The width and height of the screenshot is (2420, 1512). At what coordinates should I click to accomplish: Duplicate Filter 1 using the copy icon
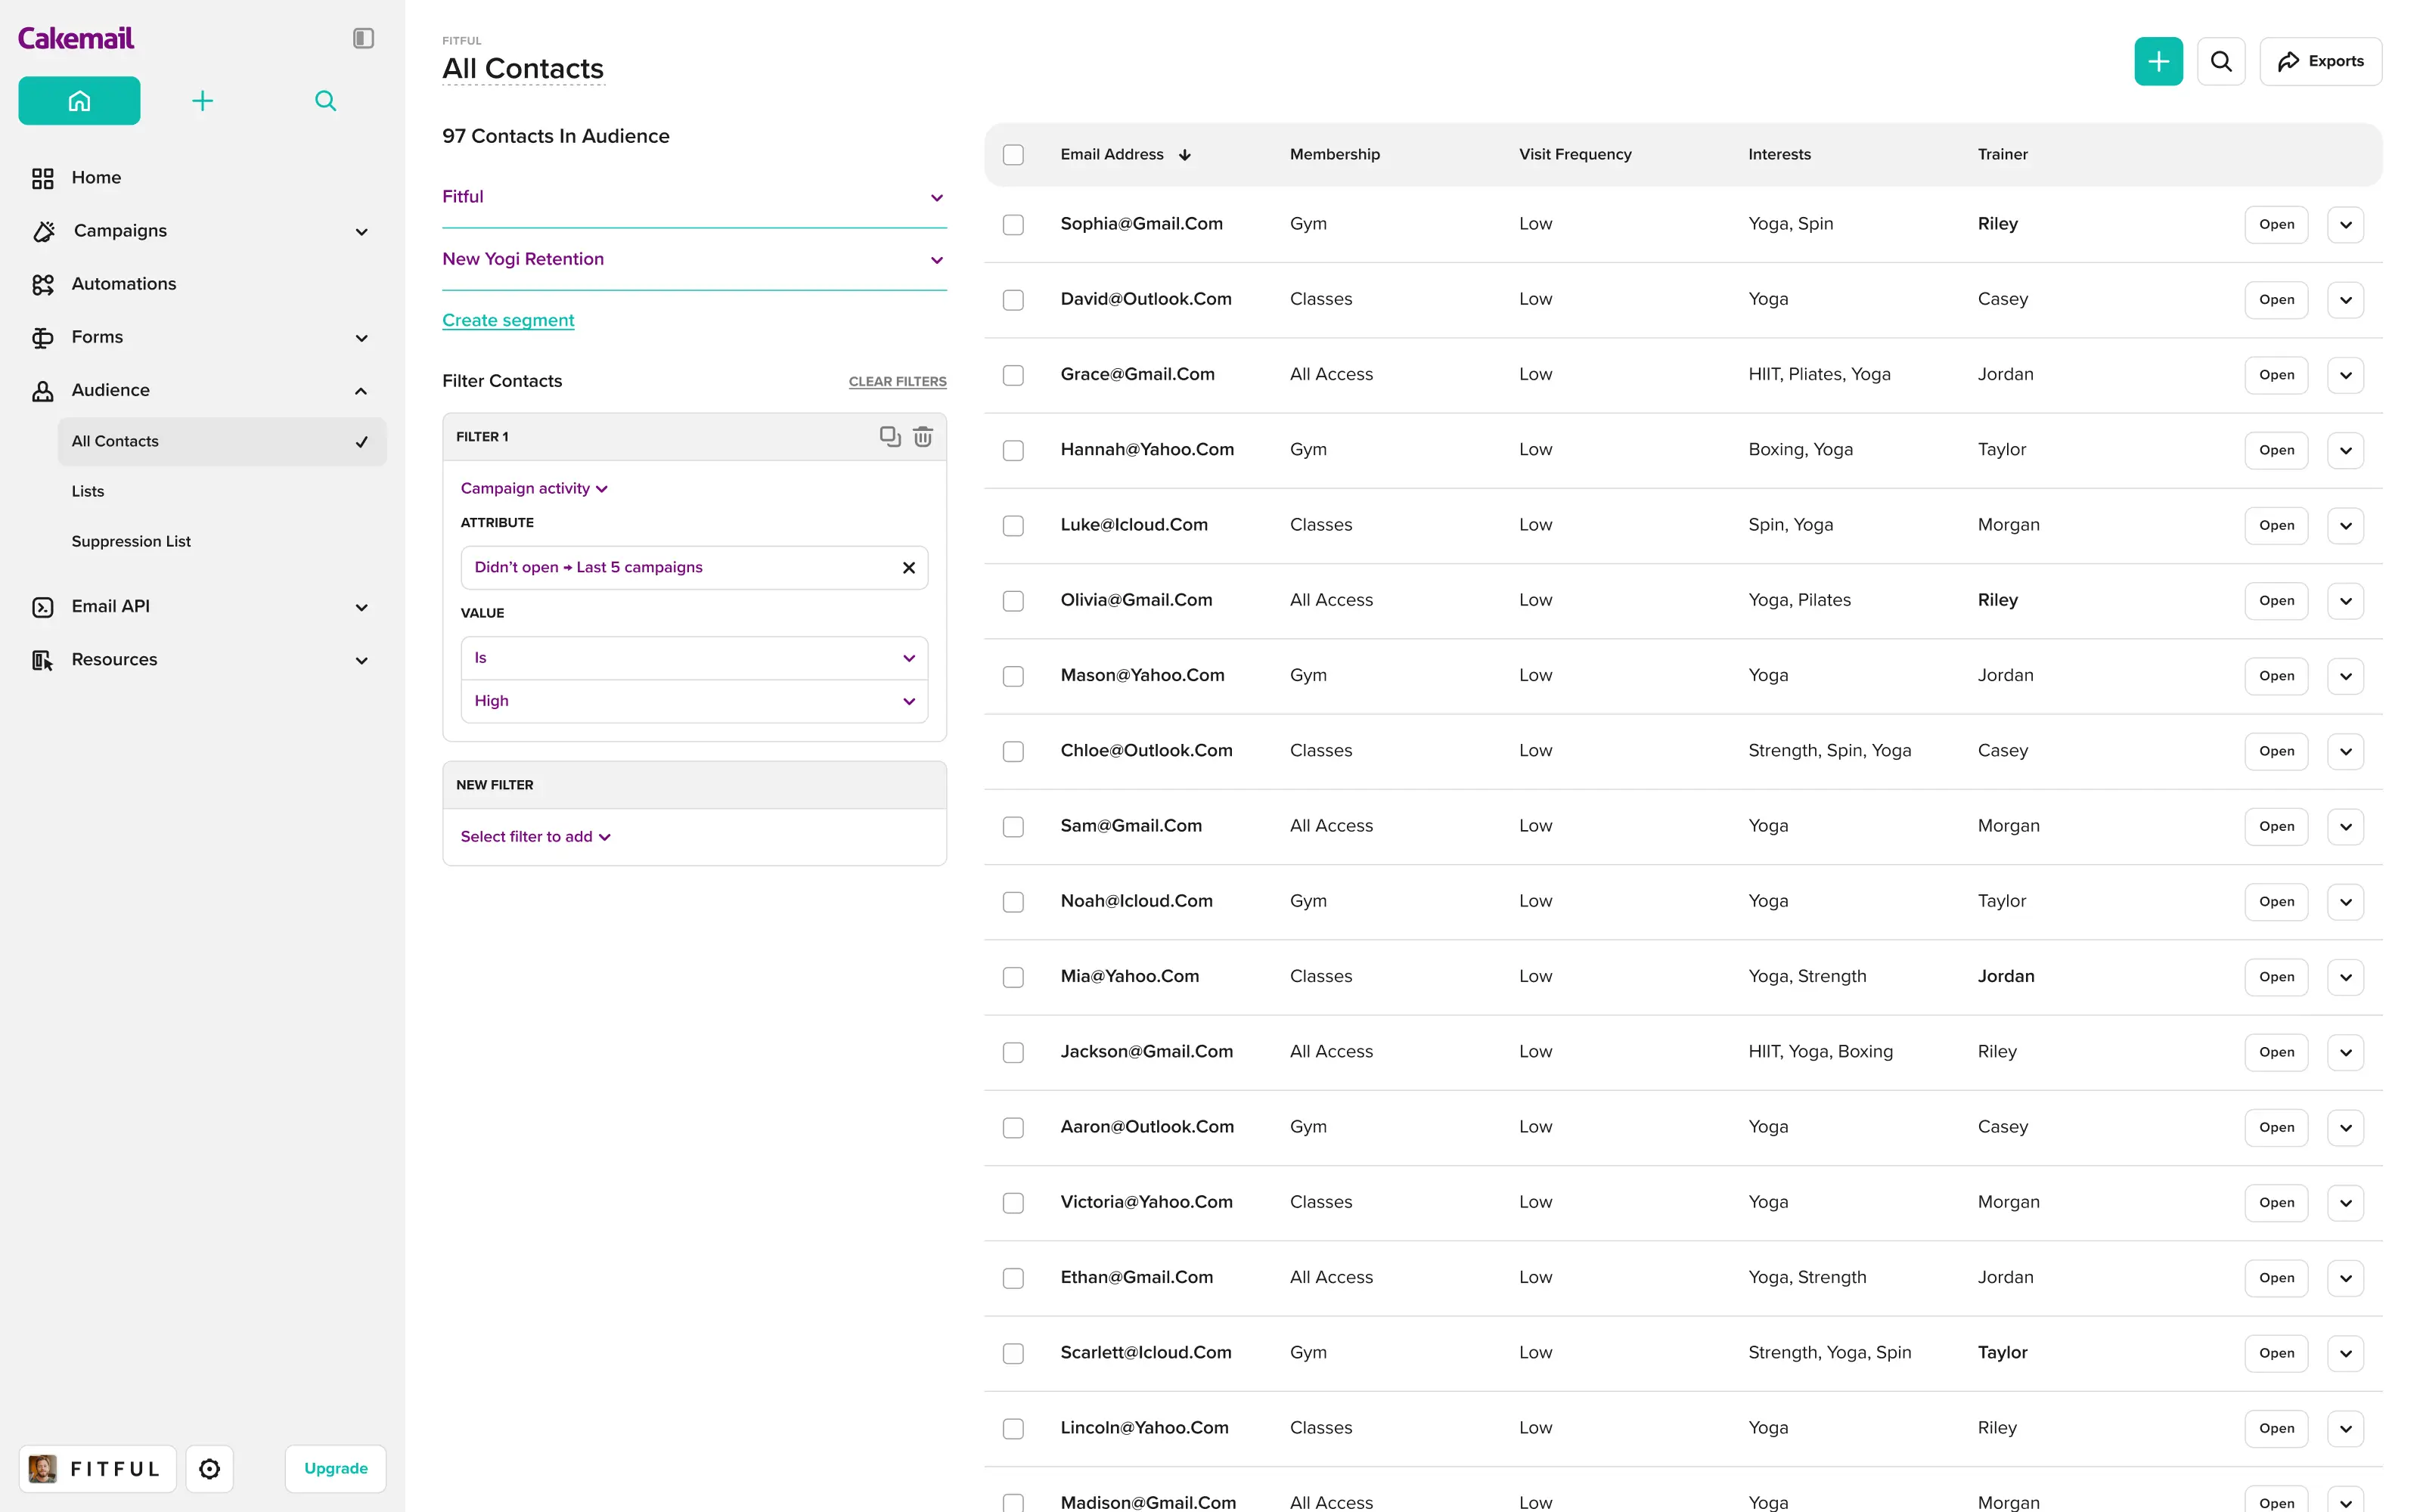[889, 436]
